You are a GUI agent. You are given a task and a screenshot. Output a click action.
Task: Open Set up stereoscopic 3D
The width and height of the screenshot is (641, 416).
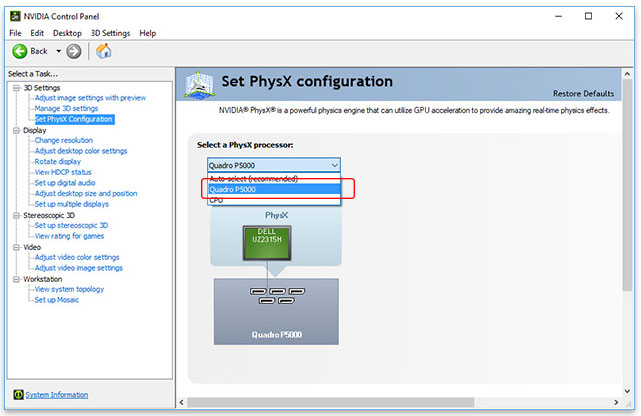(71, 225)
